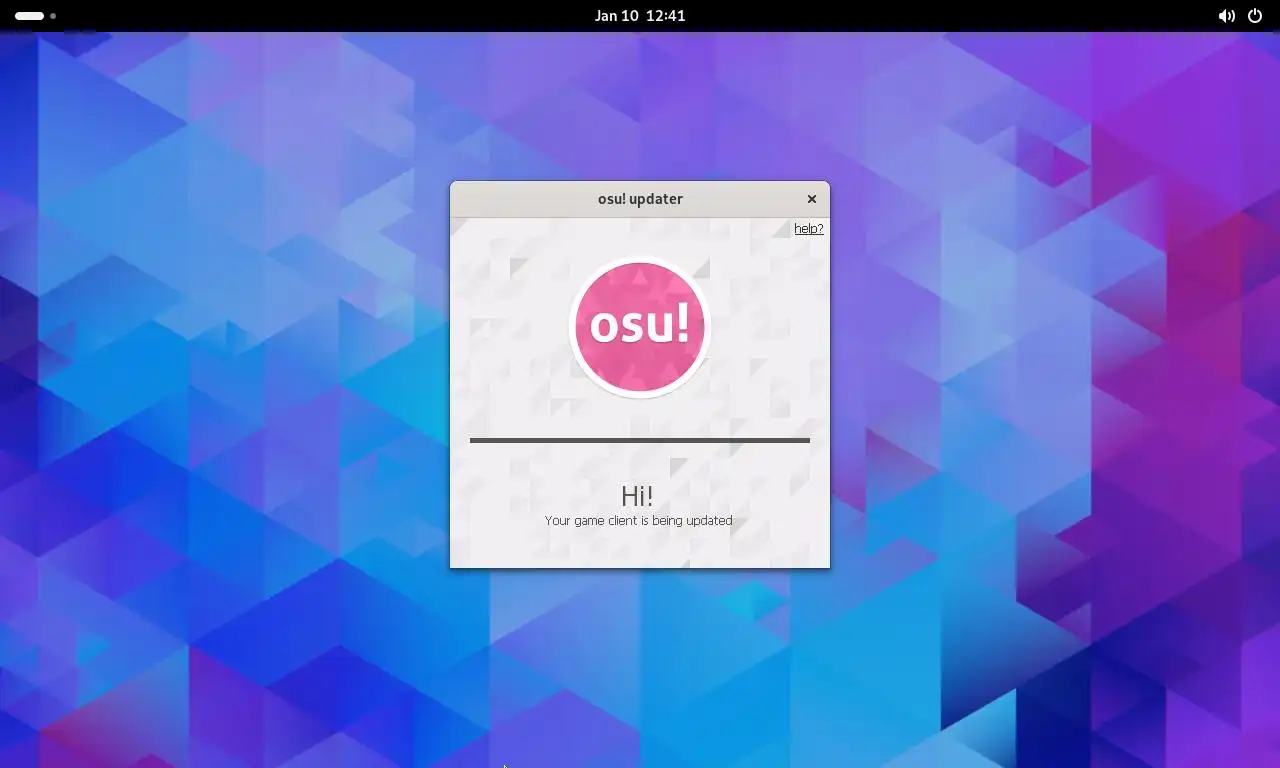Click the volume speaker icon
Image resolution: width=1280 pixels, height=768 pixels.
tap(1226, 16)
